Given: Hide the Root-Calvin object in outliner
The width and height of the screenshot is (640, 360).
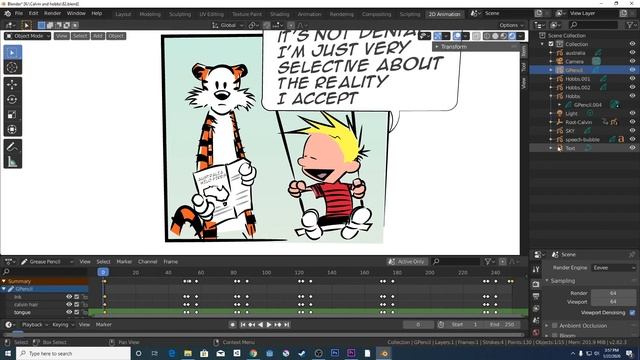Looking at the screenshot, I should (632, 122).
